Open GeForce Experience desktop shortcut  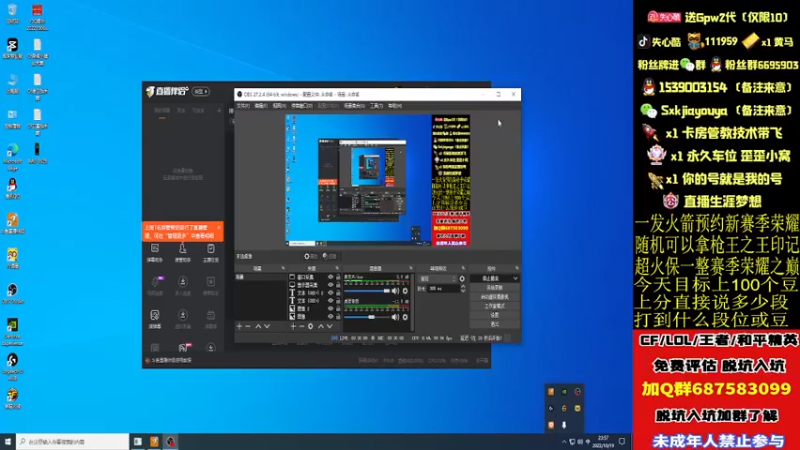click(x=12, y=331)
